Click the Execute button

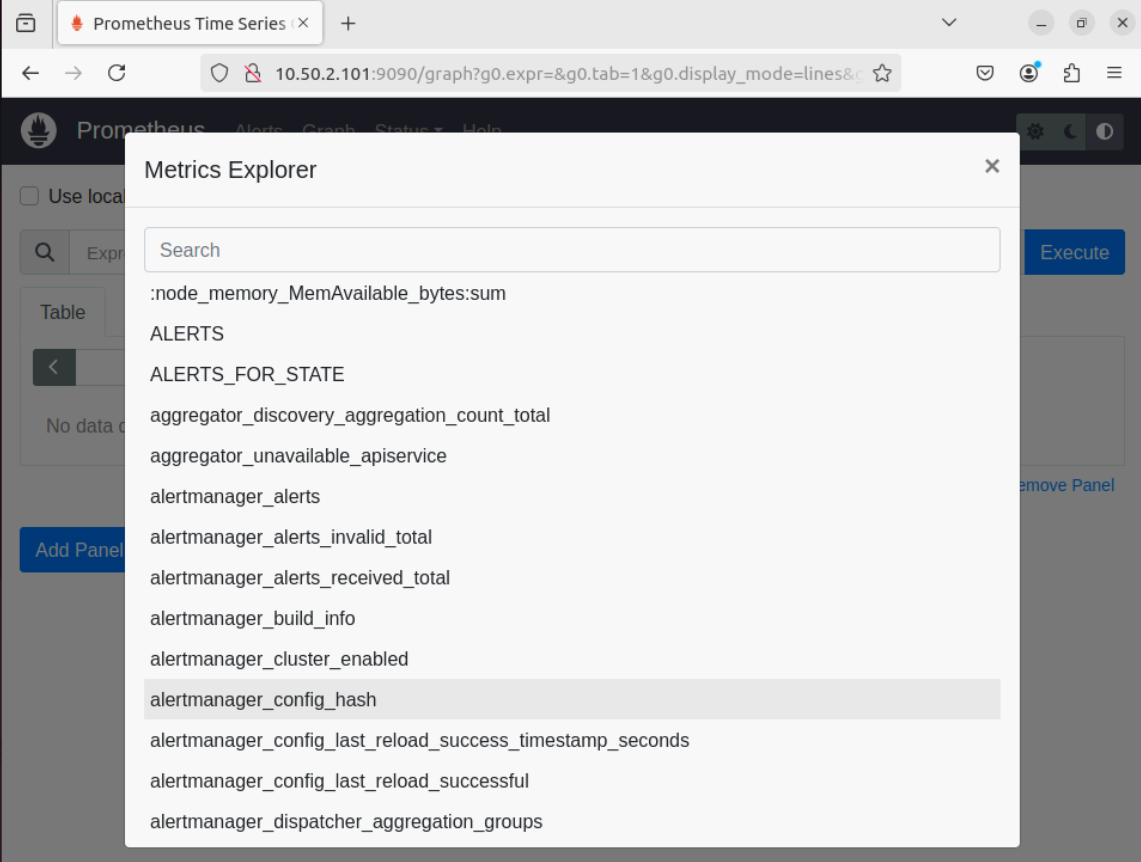pos(1074,252)
